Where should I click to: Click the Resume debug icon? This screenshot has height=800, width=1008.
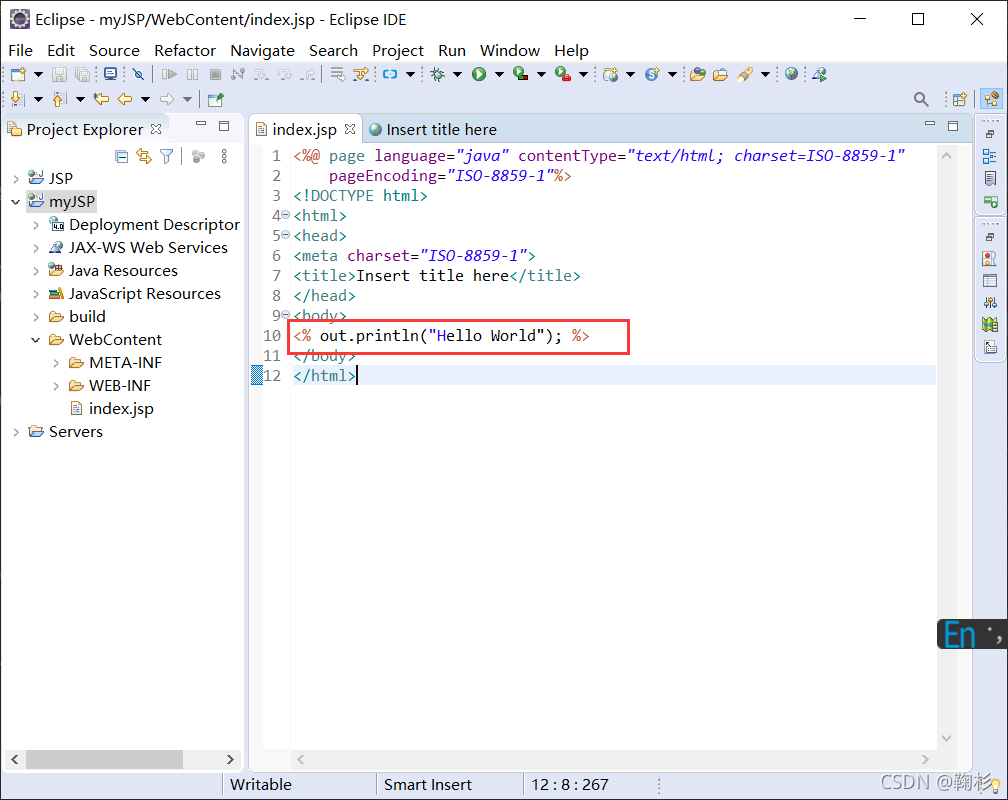[x=169, y=75]
